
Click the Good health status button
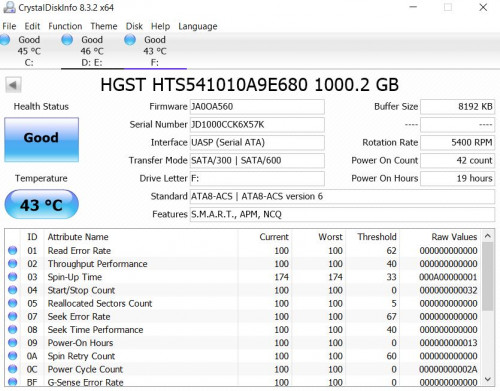click(x=41, y=139)
